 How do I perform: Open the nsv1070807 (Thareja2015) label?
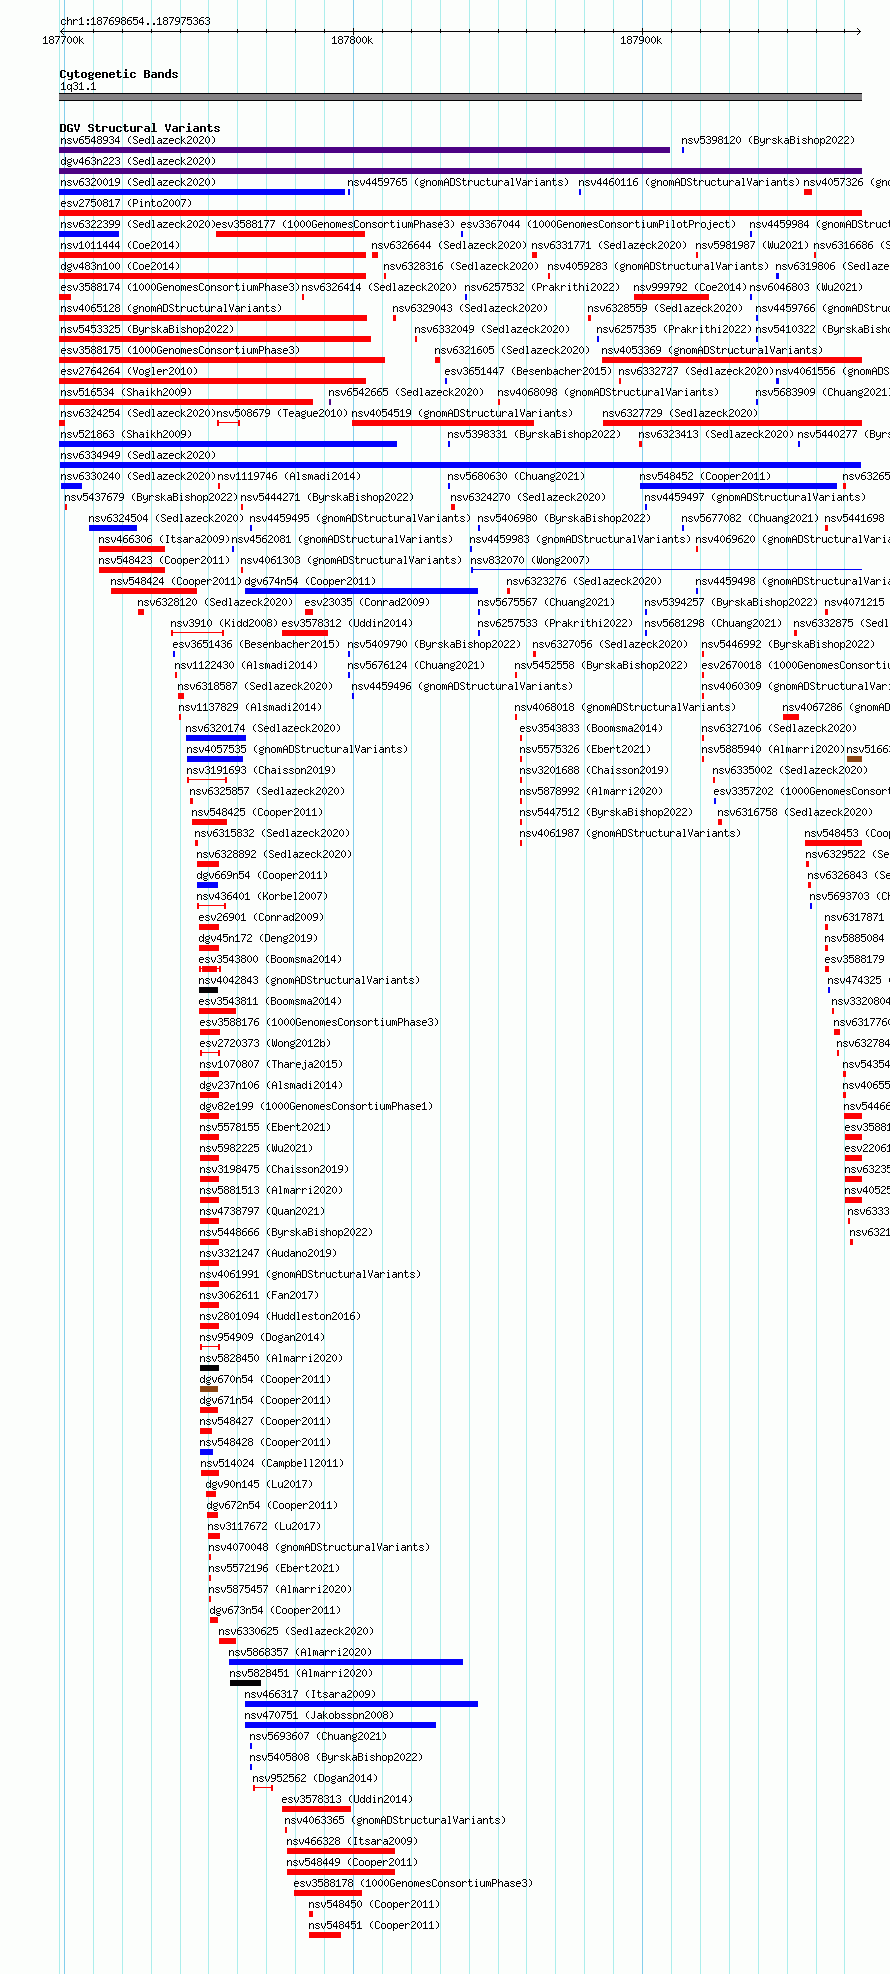pyautogui.click(x=271, y=1065)
